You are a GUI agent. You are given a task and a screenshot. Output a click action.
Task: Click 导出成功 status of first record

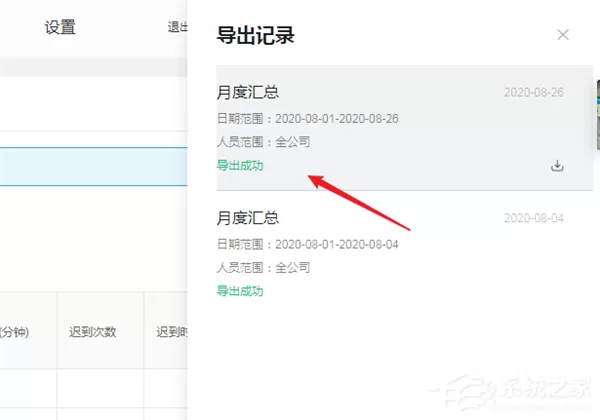(240, 166)
